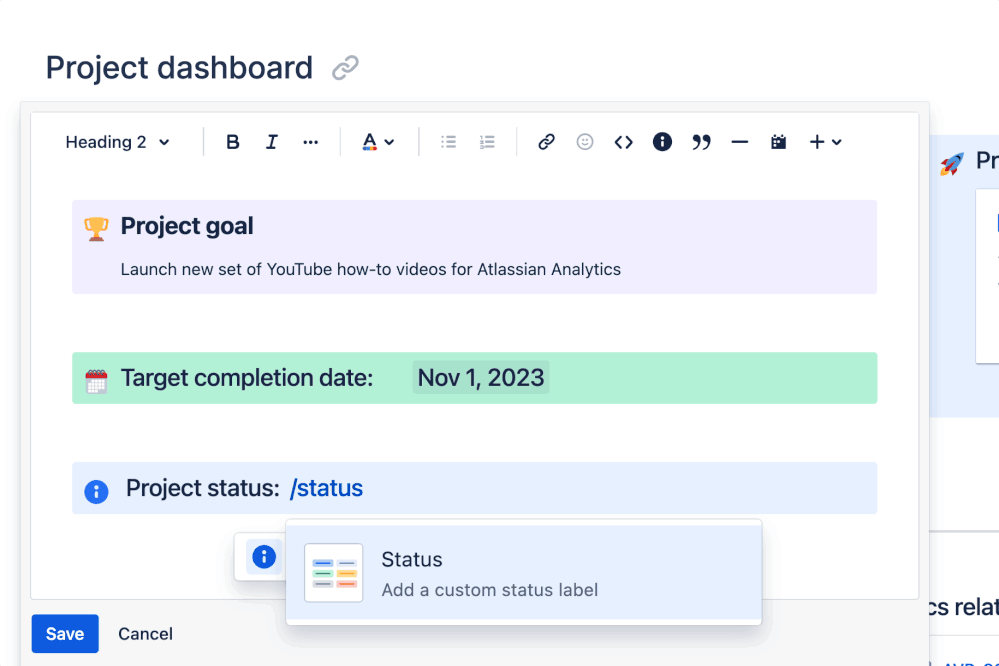The image size is (999, 666).
Task: Insert a block quote
Action: (x=701, y=141)
